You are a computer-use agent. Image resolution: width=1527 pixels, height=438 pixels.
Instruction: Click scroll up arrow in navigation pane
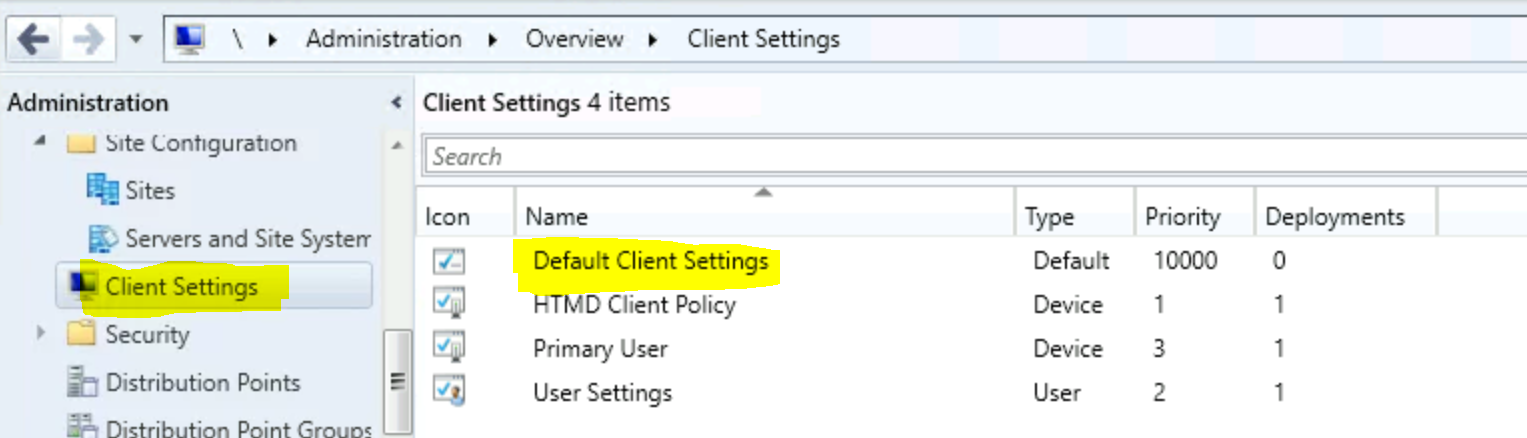pyautogui.click(x=397, y=146)
